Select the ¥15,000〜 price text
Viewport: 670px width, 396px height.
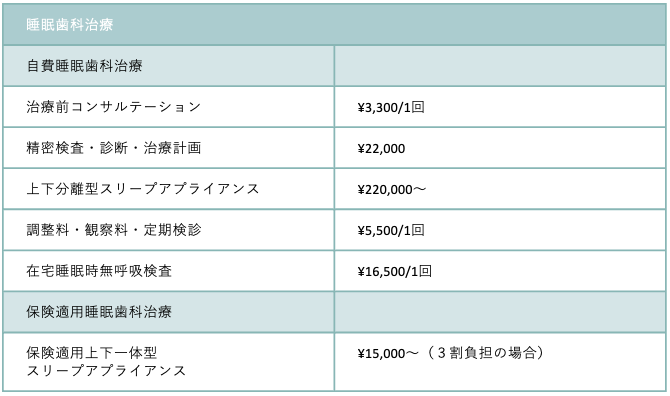[x=388, y=353]
